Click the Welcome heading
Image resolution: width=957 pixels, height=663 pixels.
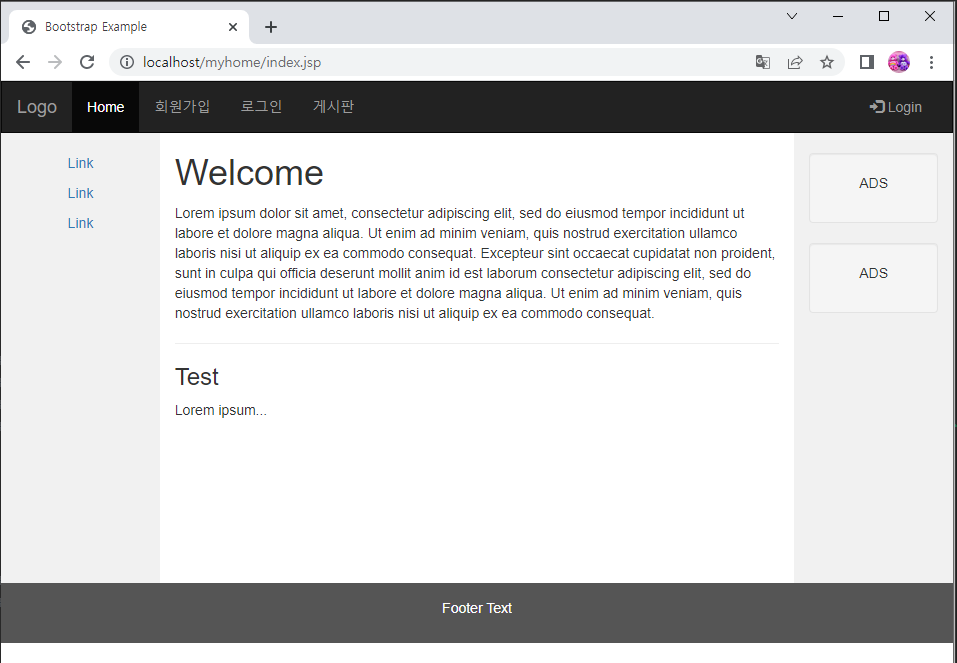[x=249, y=173]
